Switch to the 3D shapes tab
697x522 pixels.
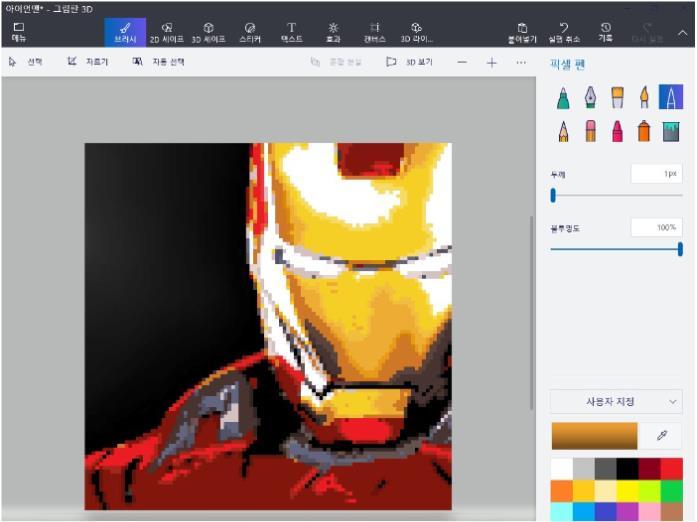point(208,32)
